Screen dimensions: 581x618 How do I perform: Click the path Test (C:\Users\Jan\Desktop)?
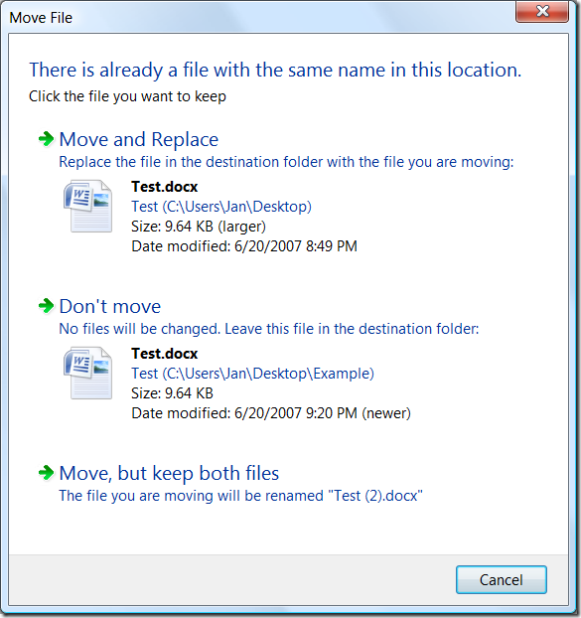[x=222, y=207]
